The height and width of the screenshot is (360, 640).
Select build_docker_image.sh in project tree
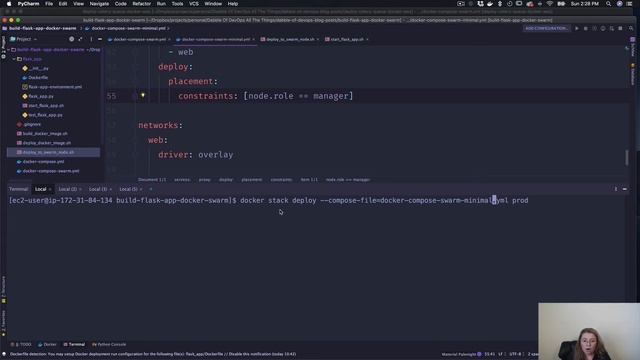coord(45,134)
